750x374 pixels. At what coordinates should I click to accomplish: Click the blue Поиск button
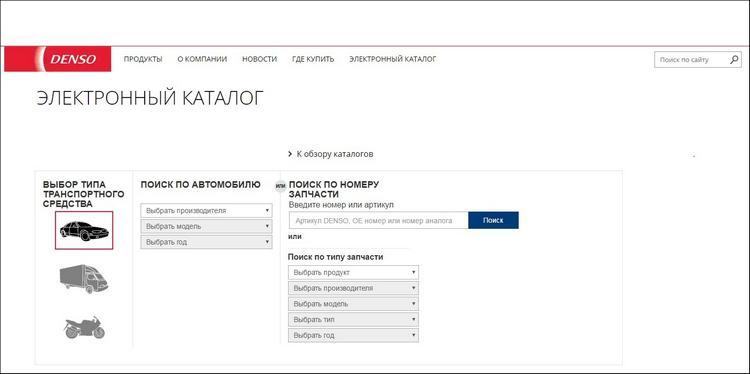tap(493, 220)
